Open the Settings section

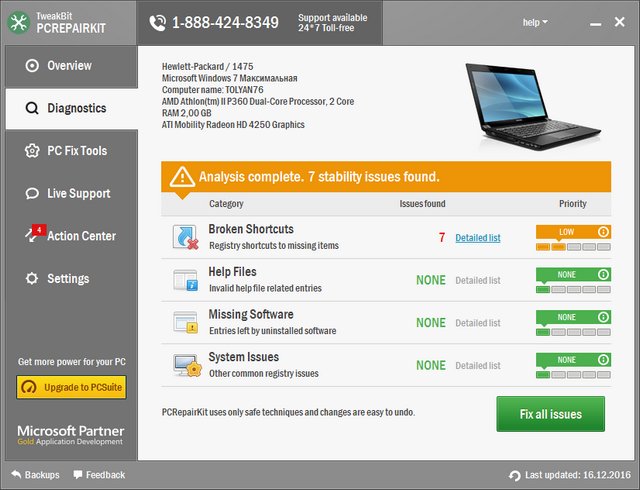71,279
